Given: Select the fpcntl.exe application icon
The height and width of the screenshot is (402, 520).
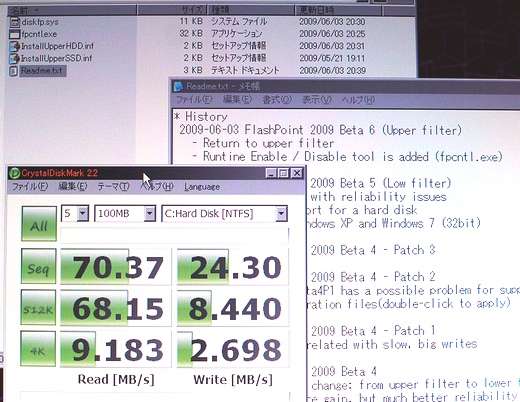Looking at the screenshot, I should [15, 34].
